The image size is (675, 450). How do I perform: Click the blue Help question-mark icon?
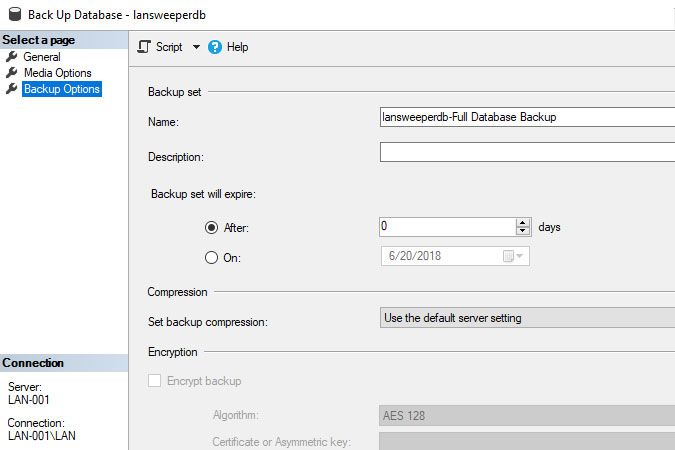(x=215, y=47)
